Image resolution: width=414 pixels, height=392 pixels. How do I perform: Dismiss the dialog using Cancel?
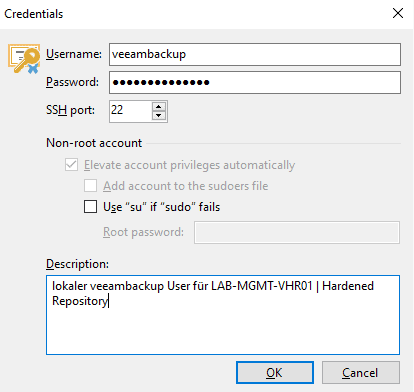(x=360, y=373)
